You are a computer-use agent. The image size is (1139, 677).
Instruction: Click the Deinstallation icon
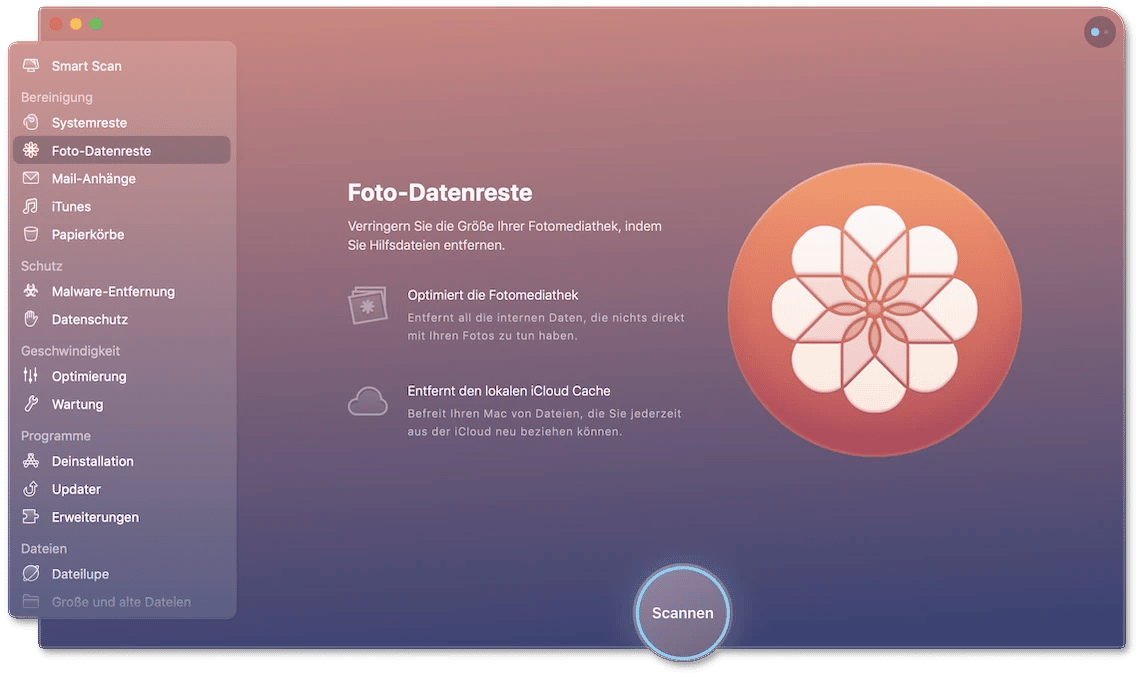(31, 461)
